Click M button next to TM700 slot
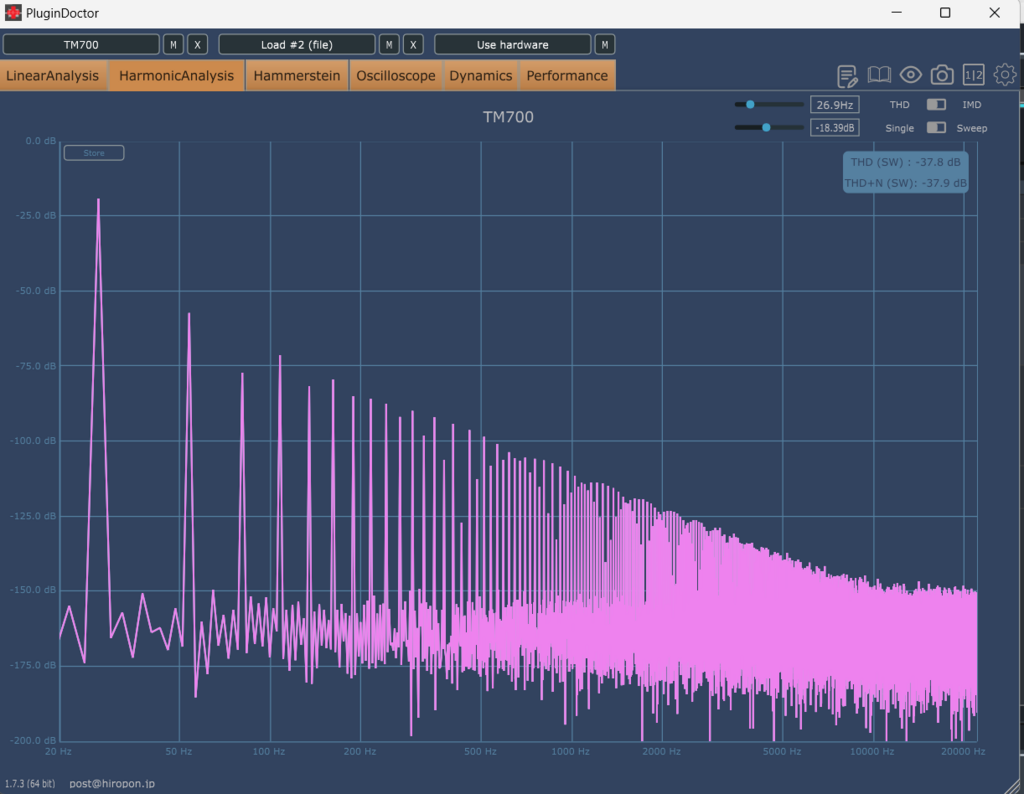 point(173,44)
